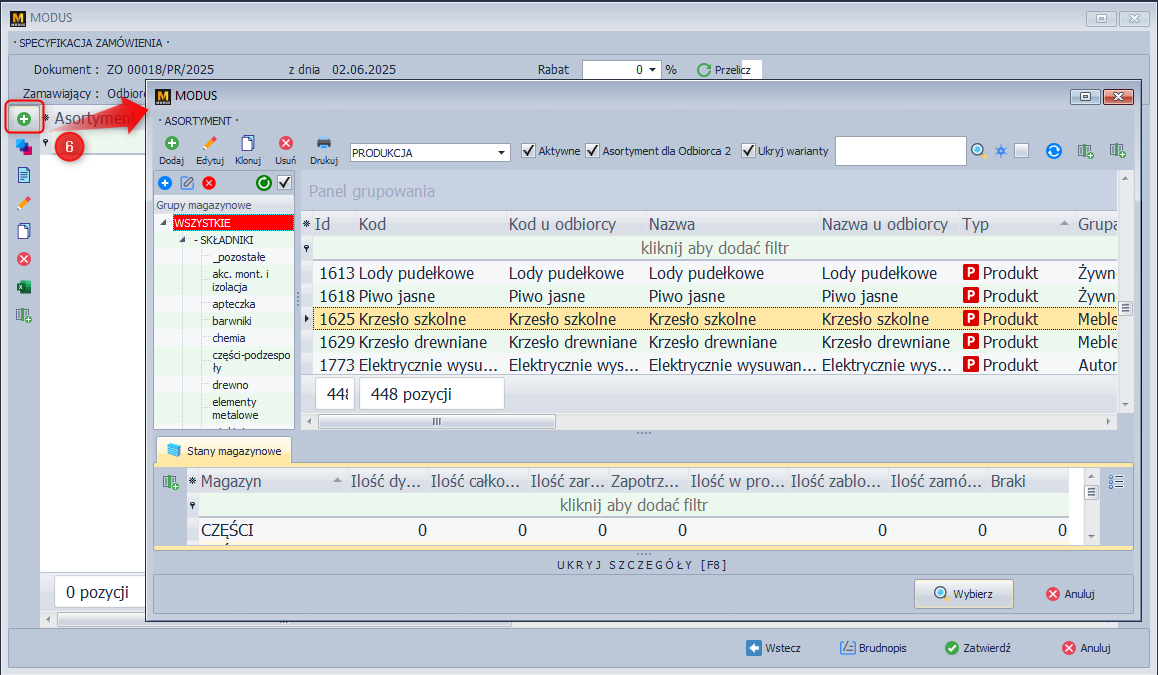Click the Excel export icon in left sidebar
This screenshot has width=1158, height=675.
[x=24, y=287]
